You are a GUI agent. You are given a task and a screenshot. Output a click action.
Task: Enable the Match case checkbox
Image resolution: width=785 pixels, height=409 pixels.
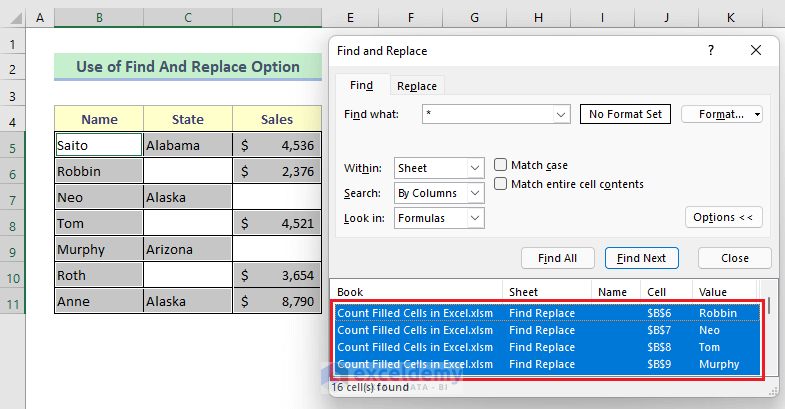[501, 165]
